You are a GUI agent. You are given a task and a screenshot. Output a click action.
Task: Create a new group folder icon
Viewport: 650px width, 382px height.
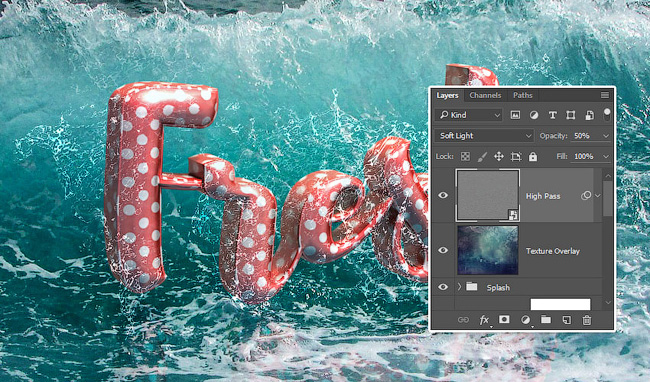[546, 319]
